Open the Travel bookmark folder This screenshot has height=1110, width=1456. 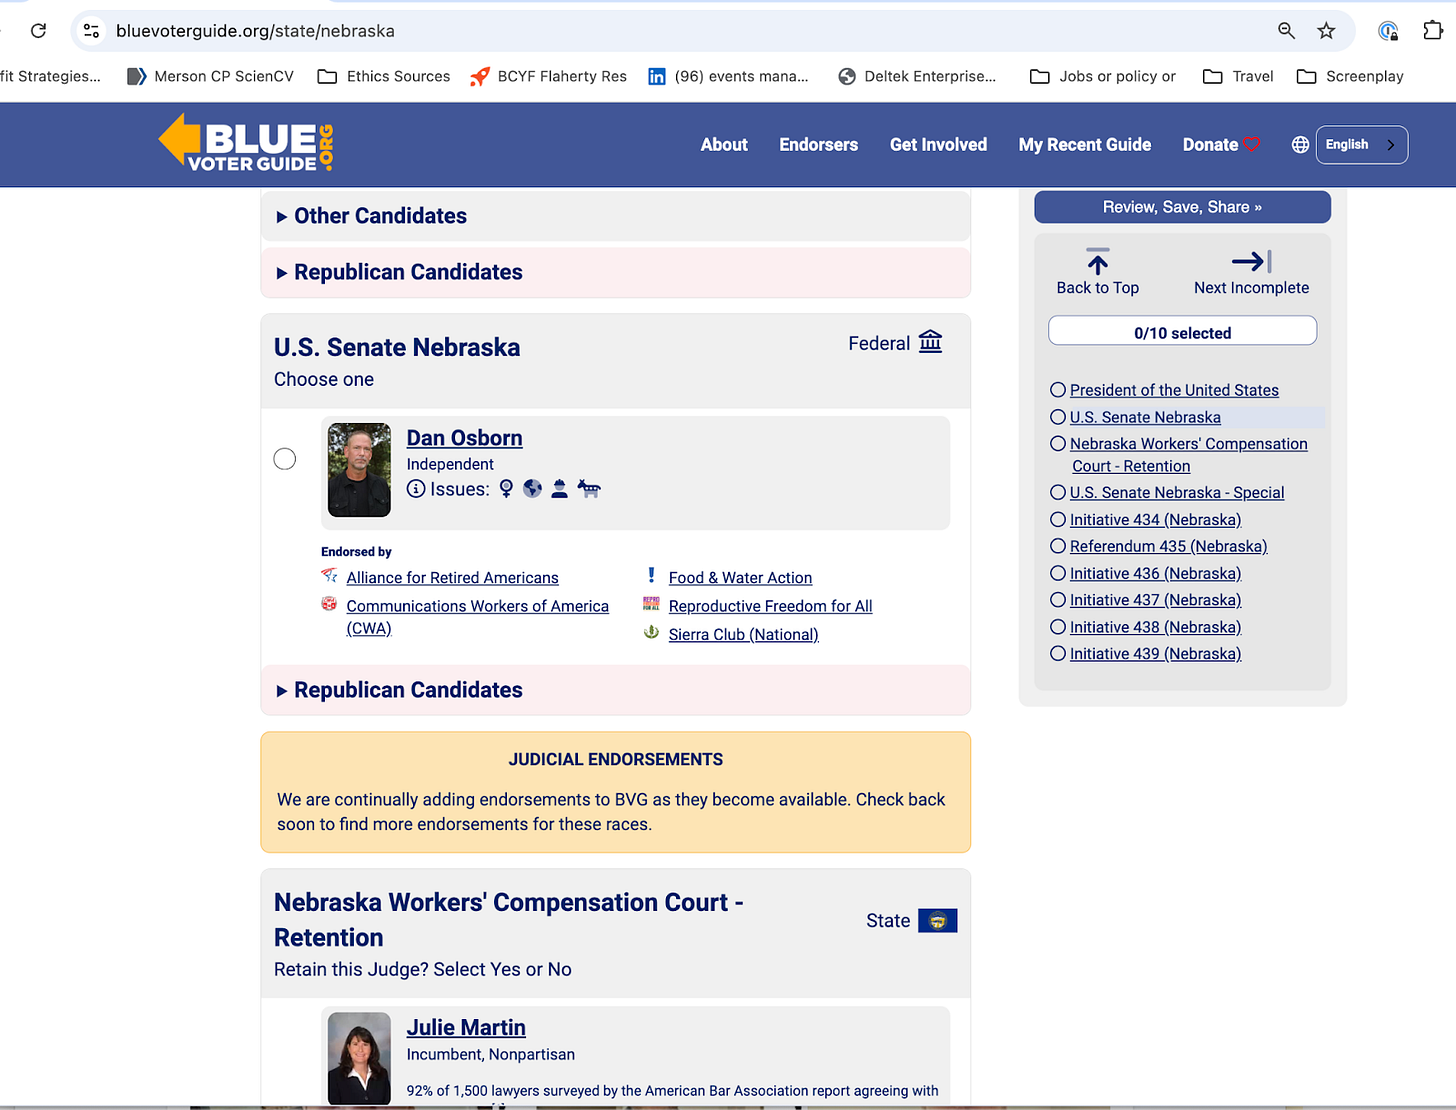click(1238, 76)
